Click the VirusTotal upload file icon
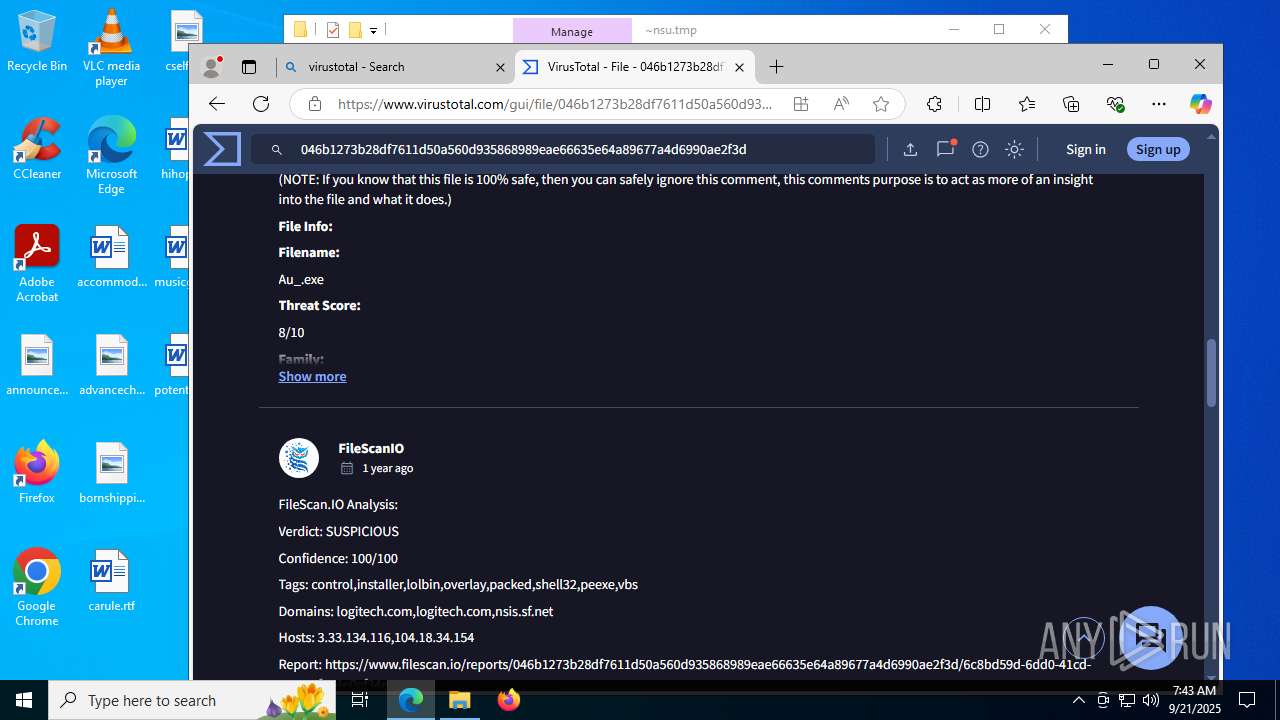 910,149
